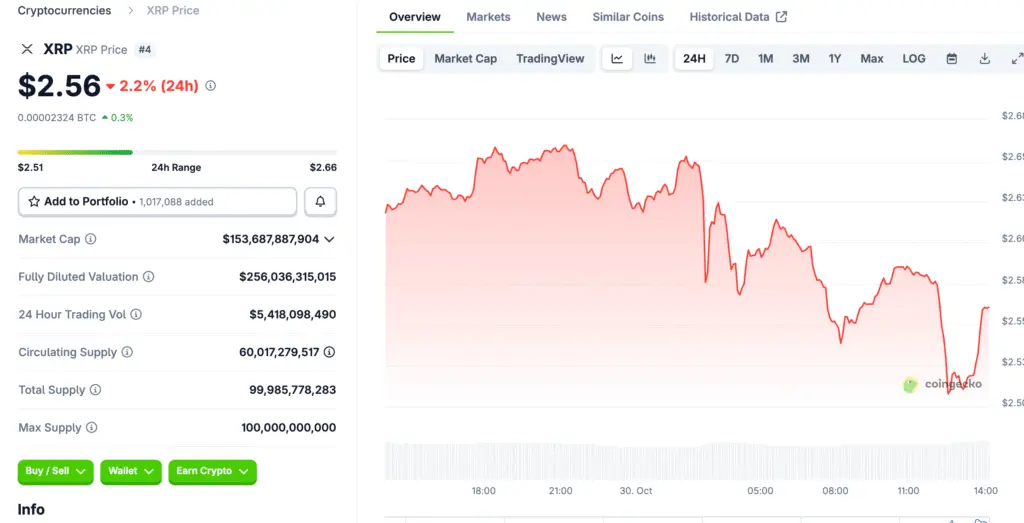Click info icon next to Market Cap
Viewport: 1024px width, 523px height.
(91, 239)
